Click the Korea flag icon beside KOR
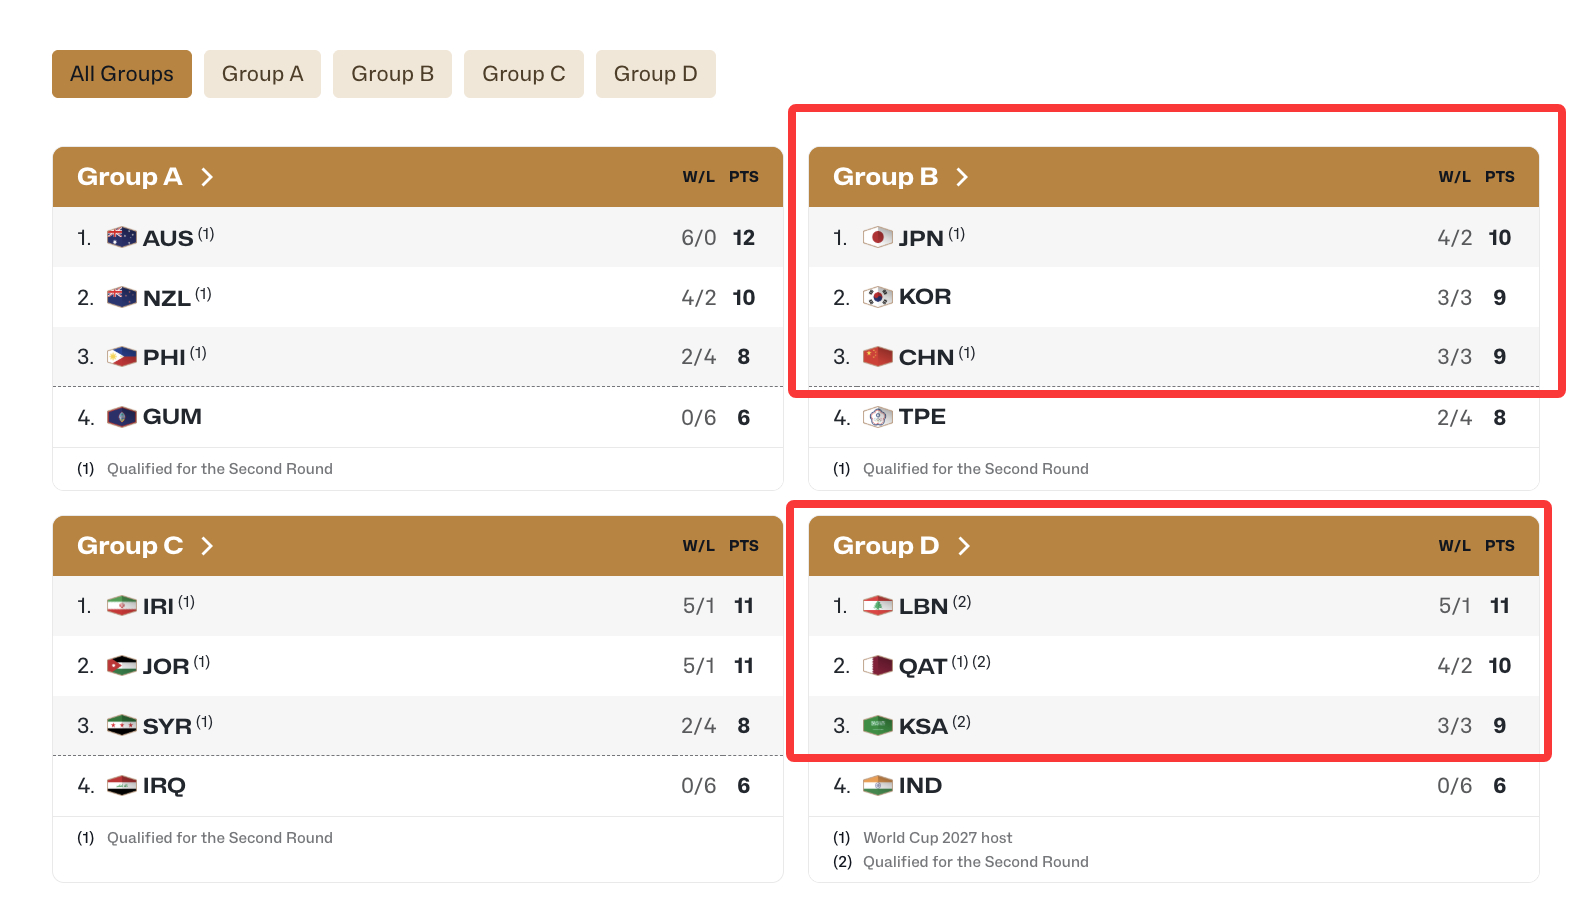Screen dimensions: 1594x922 (x=877, y=297)
